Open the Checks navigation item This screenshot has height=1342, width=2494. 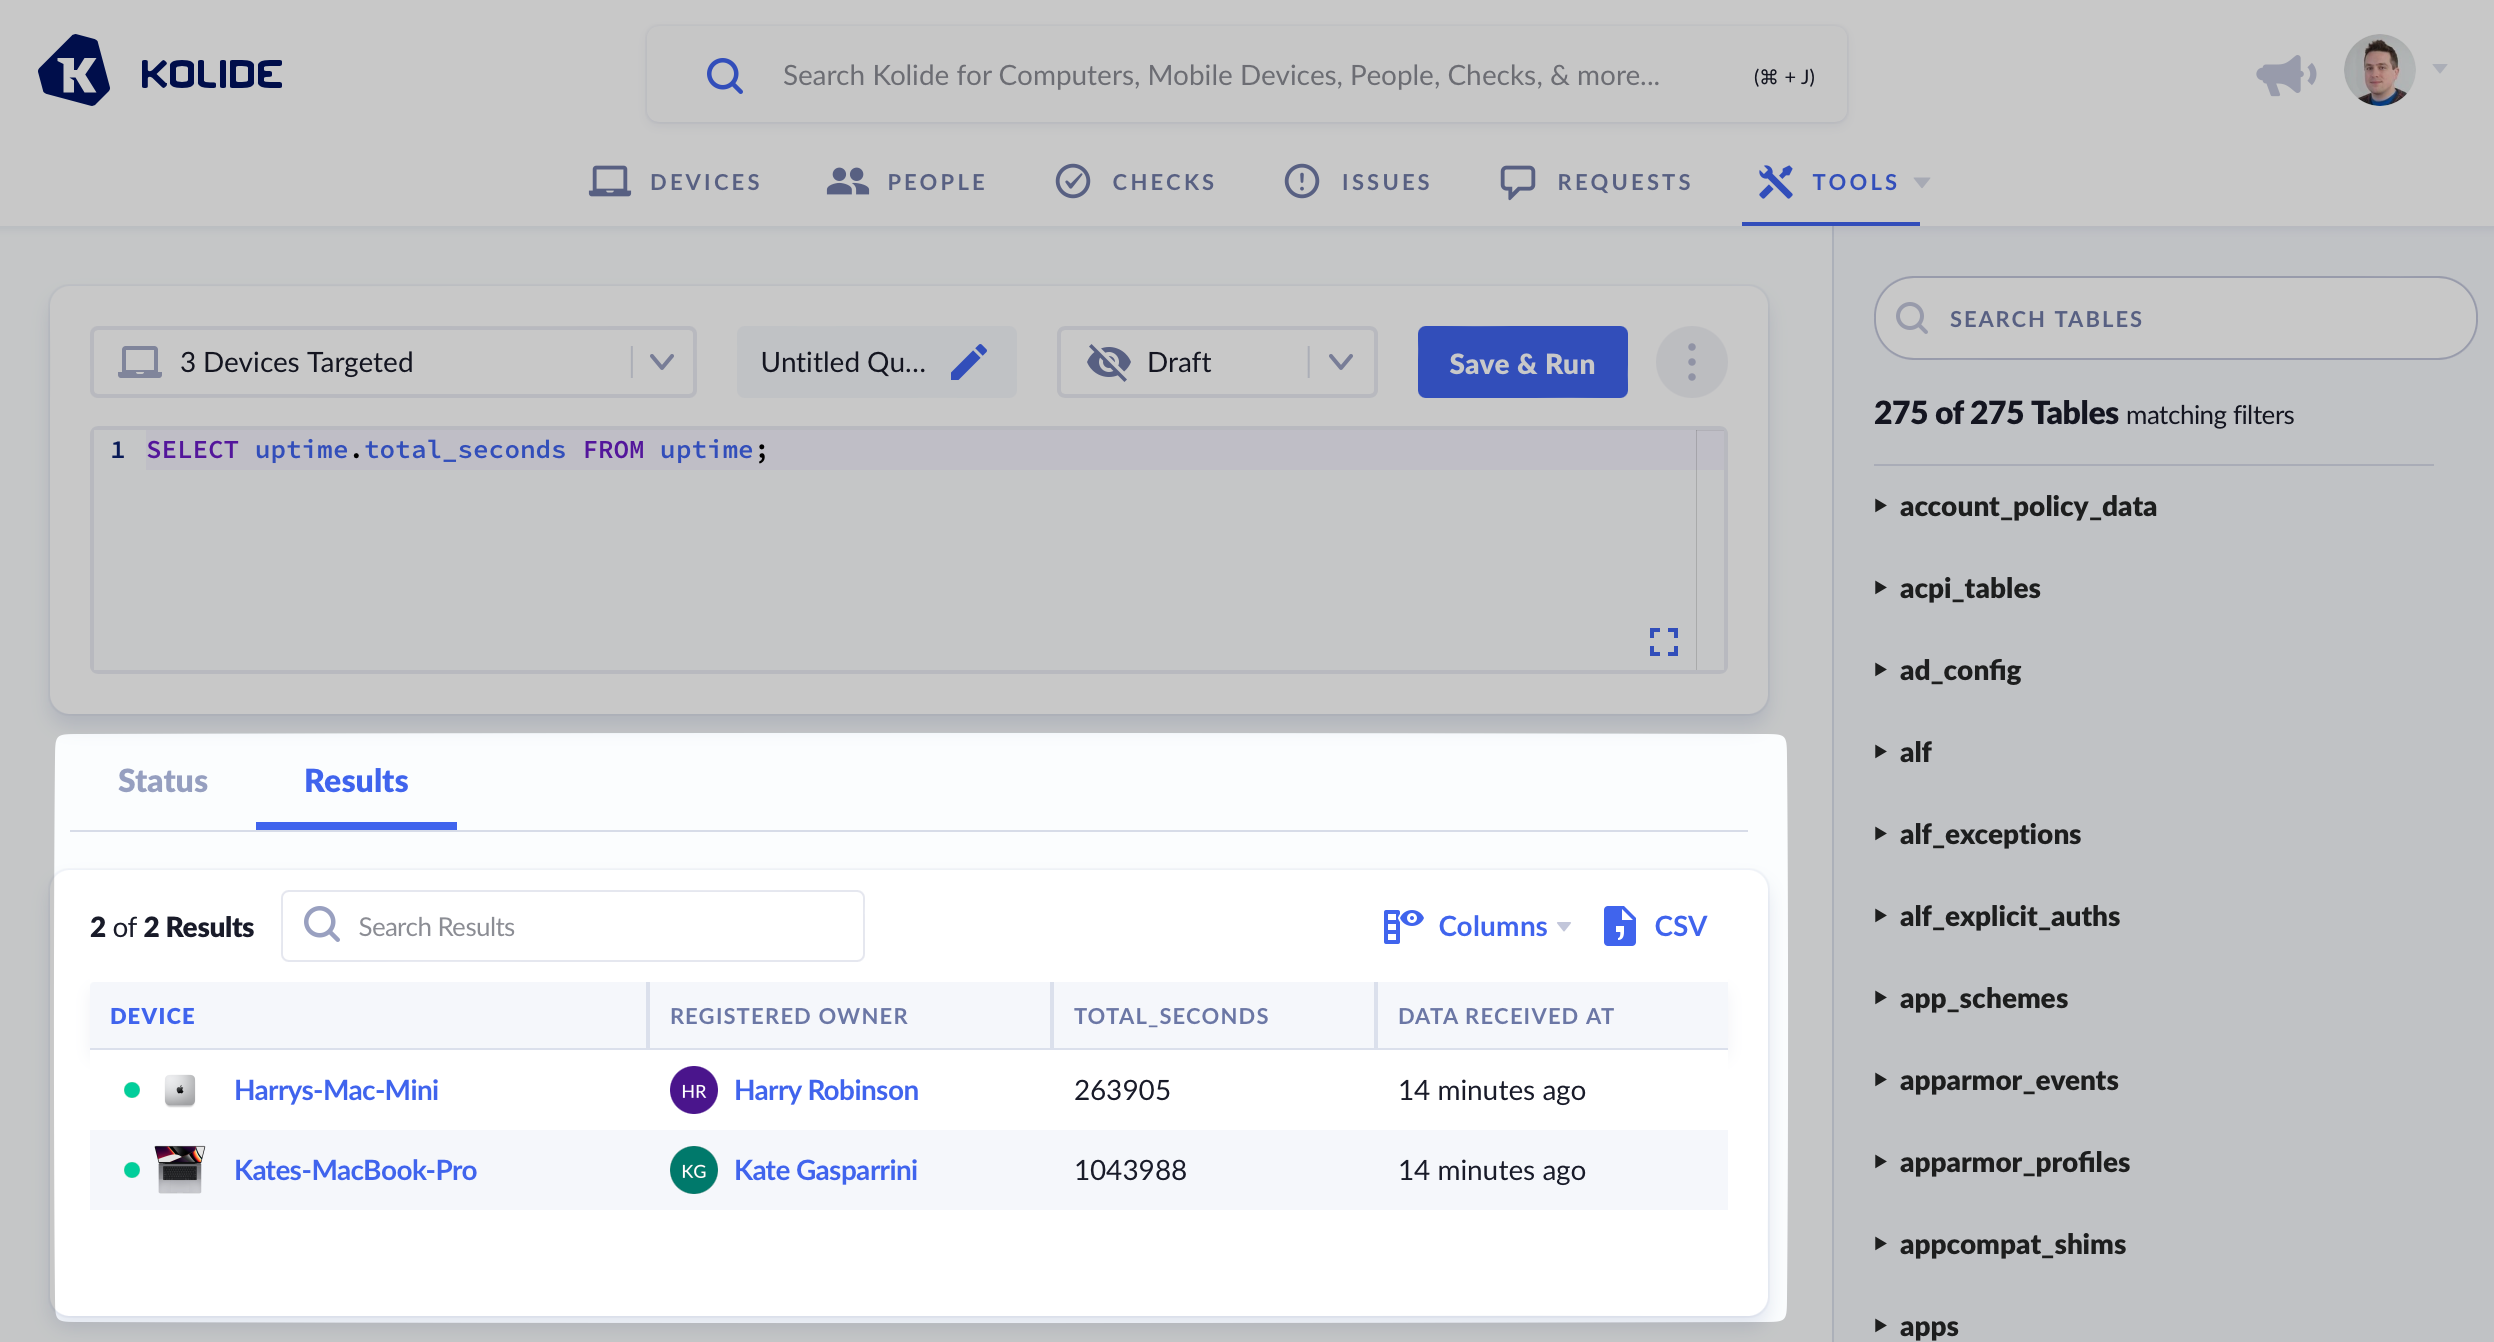click(1136, 182)
